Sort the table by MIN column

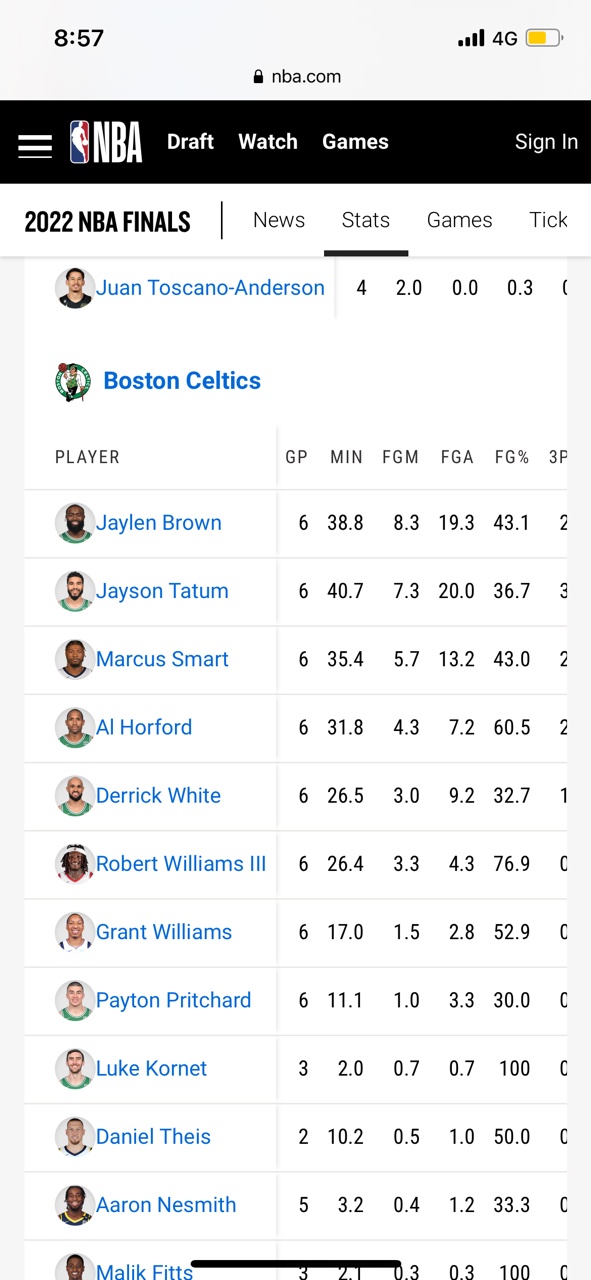coord(346,457)
